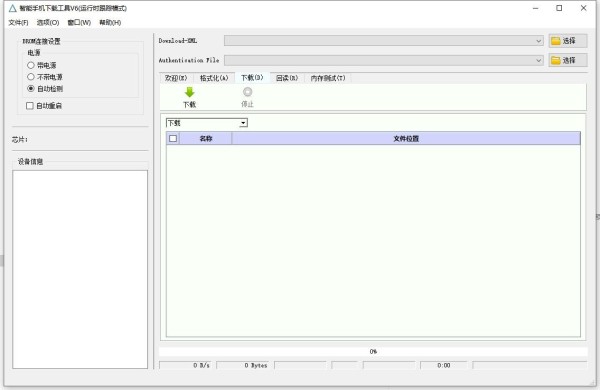Click the green Download arrow icon
600x390 pixels.
[x=189, y=92]
